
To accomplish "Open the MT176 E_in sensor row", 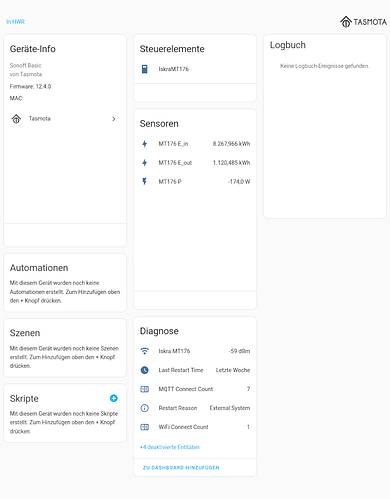I will tap(195, 144).
